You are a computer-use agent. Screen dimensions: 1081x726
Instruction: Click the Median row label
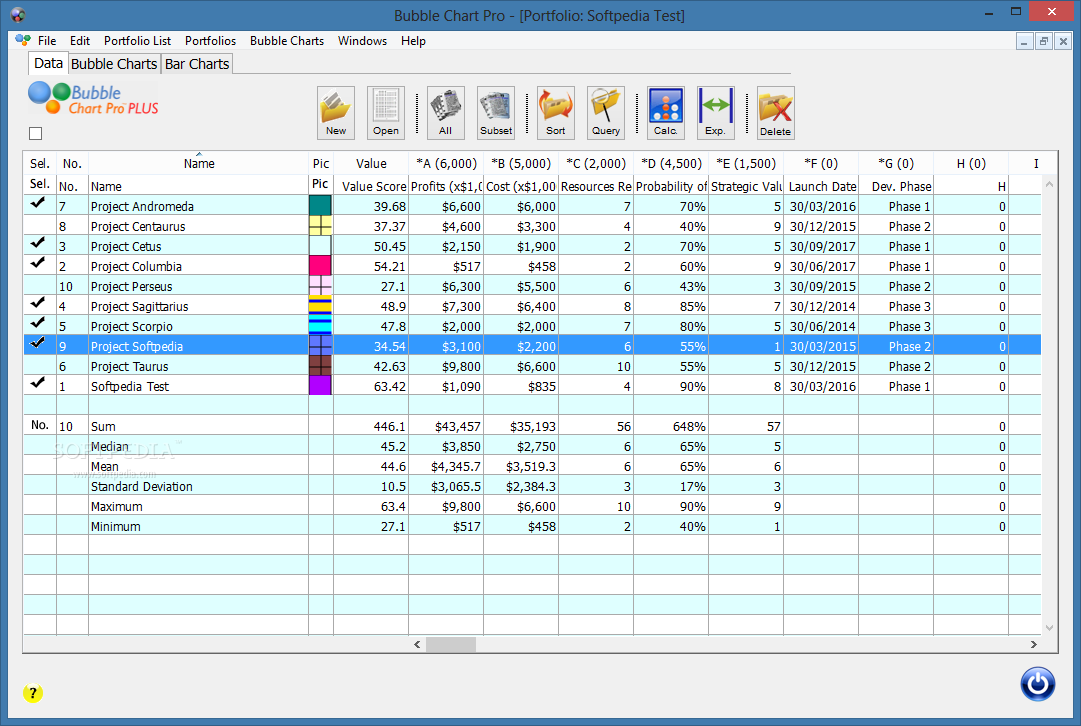coord(110,447)
